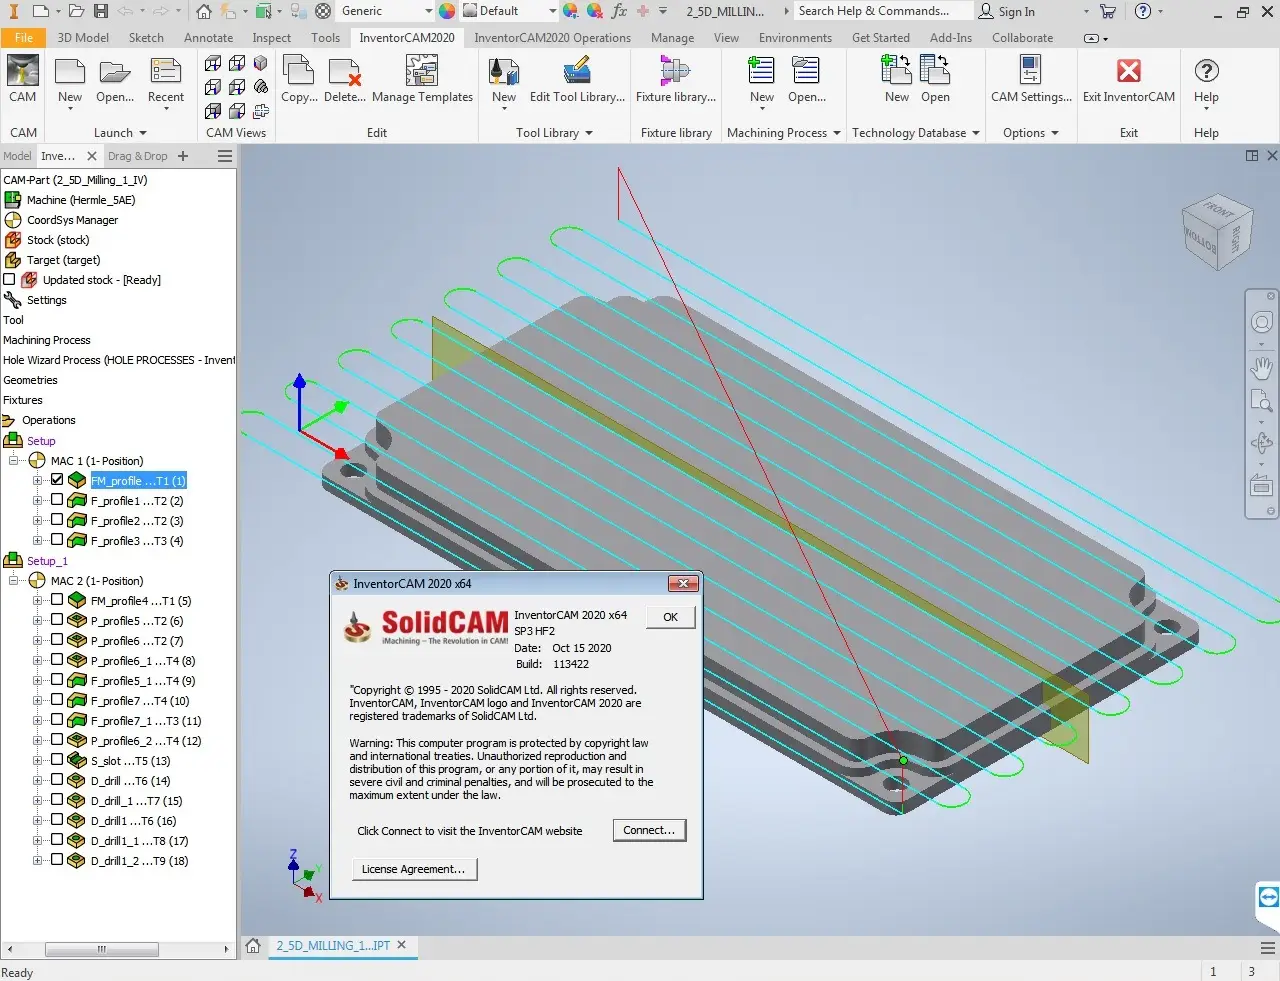
Task: Open the Default appearance dropdown
Action: 552,11
